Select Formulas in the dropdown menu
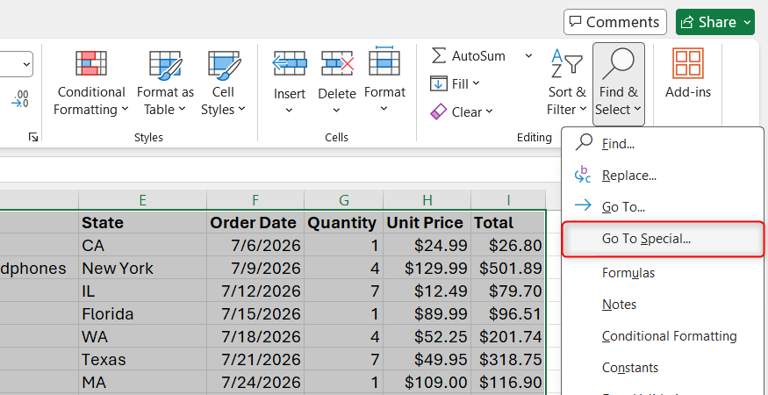This screenshot has height=395, width=768. (x=663, y=273)
